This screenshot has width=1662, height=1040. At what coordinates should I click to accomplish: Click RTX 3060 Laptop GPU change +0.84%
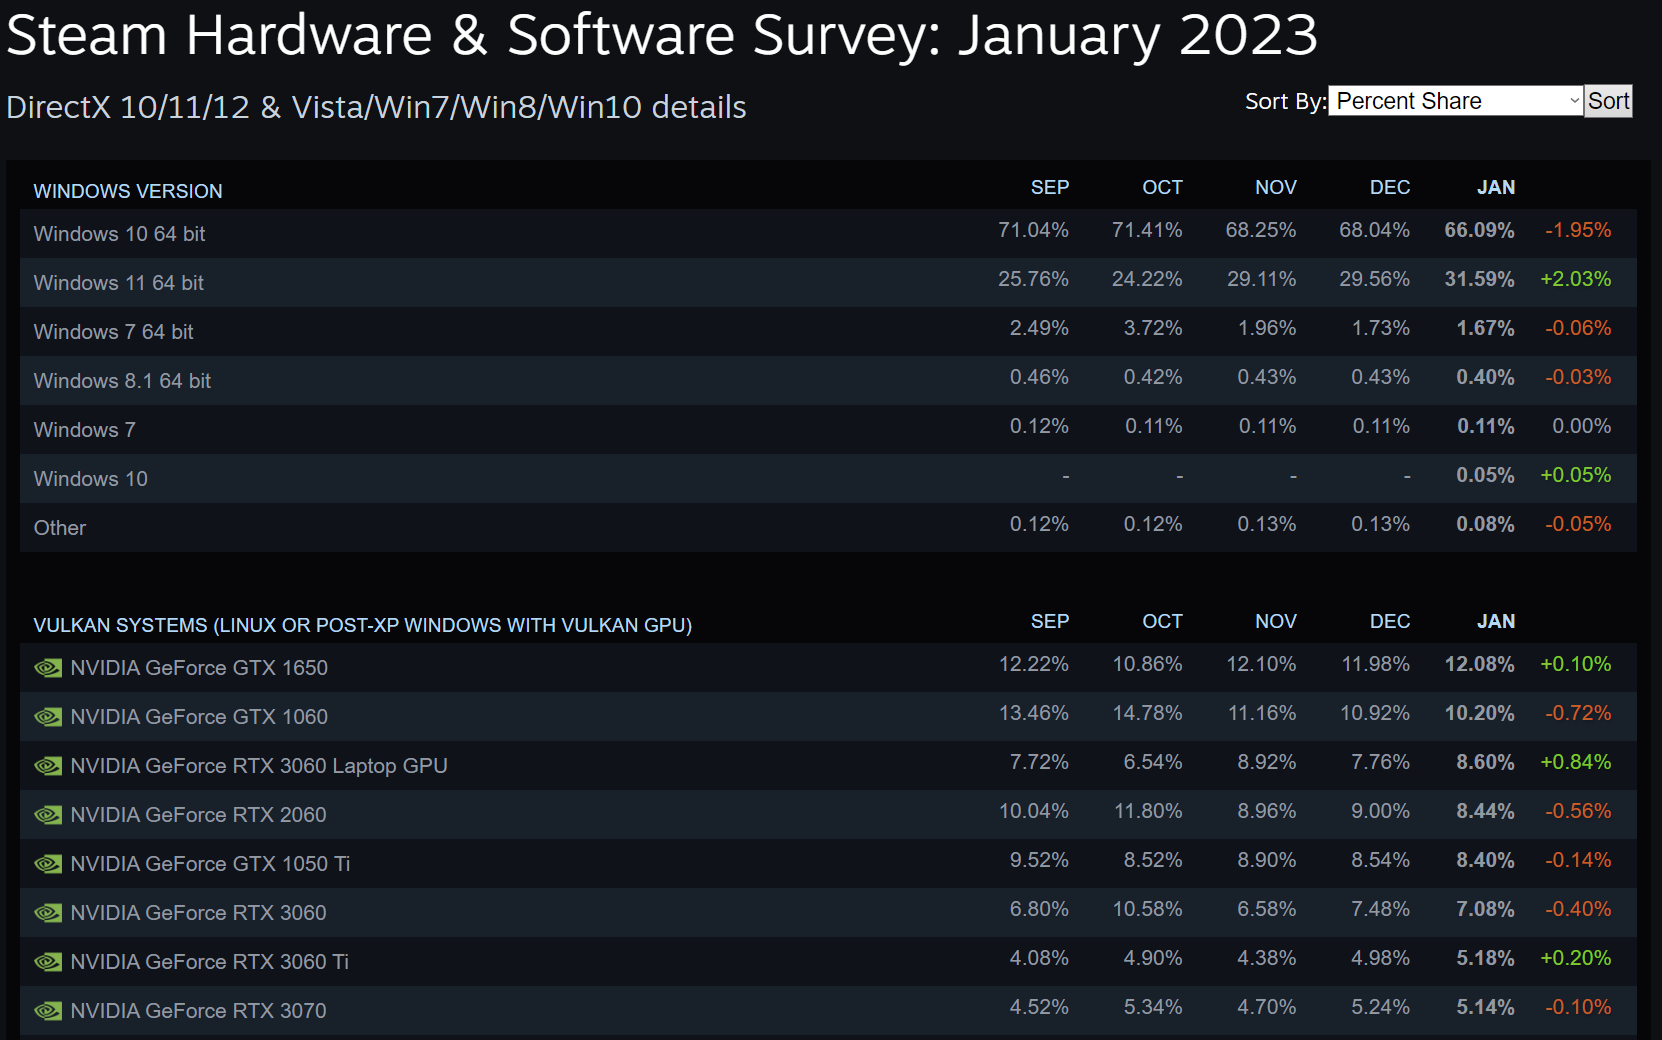(1575, 762)
